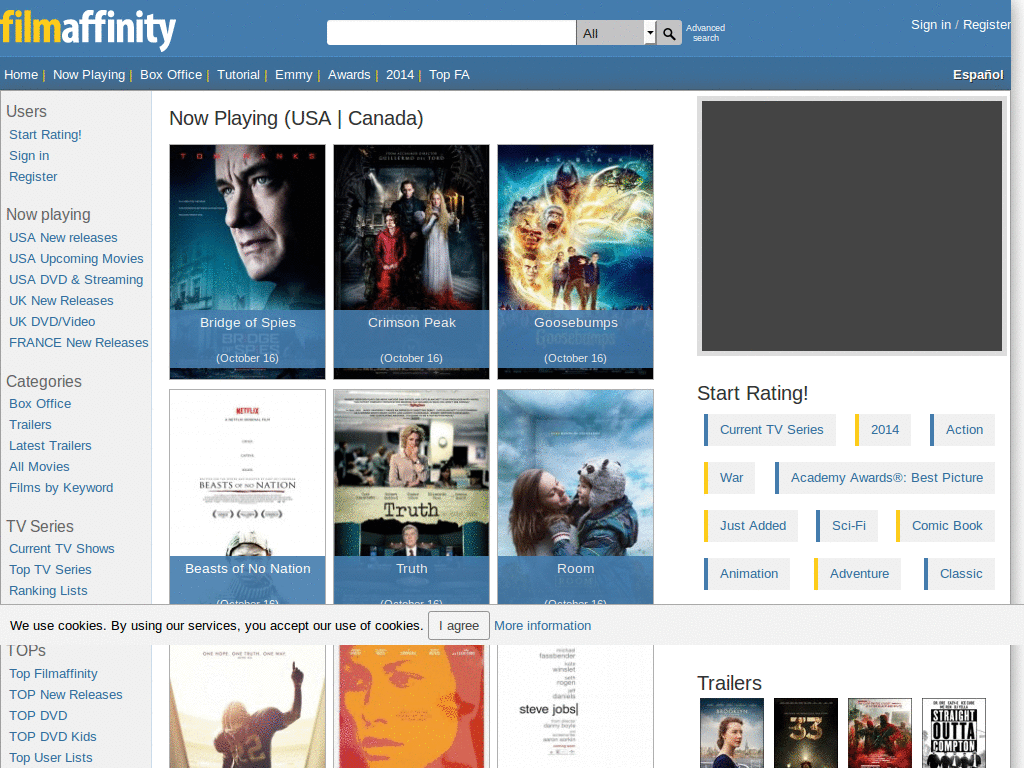The image size is (1024, 768).
Task: Select the Comic Book rating tag
Action: click(x=946, y=526)
